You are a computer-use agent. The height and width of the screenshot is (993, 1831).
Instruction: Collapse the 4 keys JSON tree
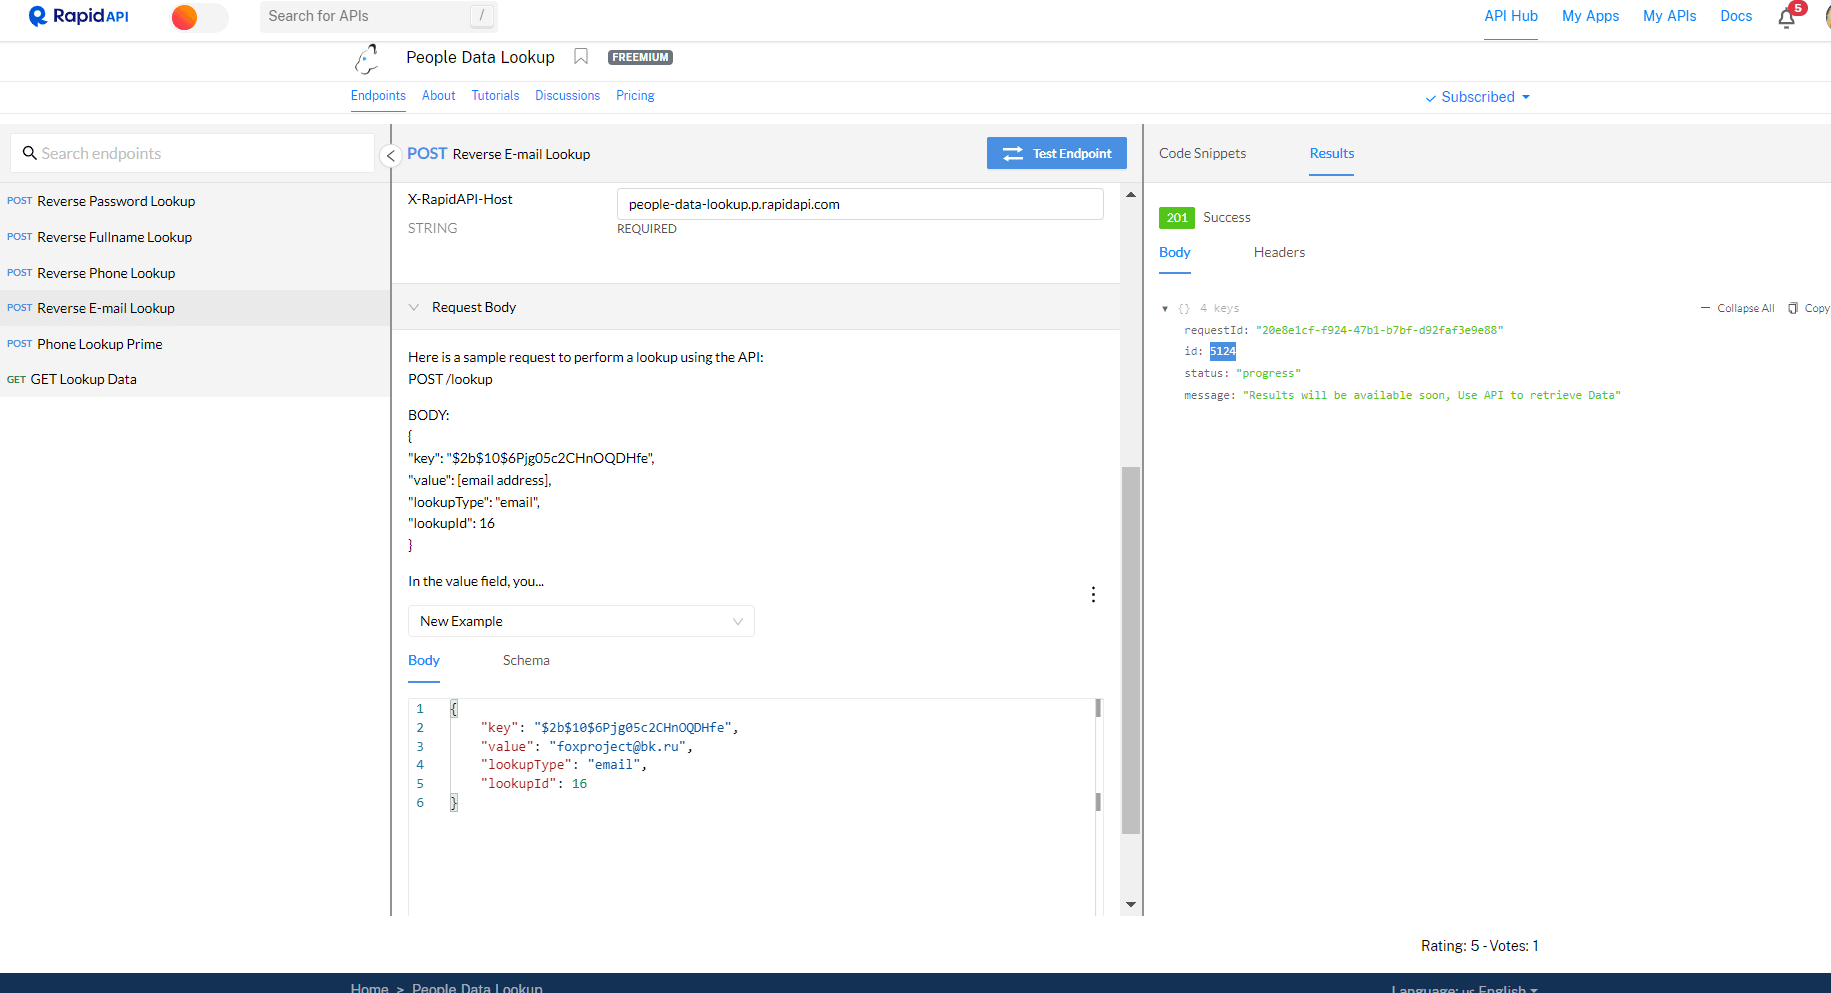coord(1165,309)
